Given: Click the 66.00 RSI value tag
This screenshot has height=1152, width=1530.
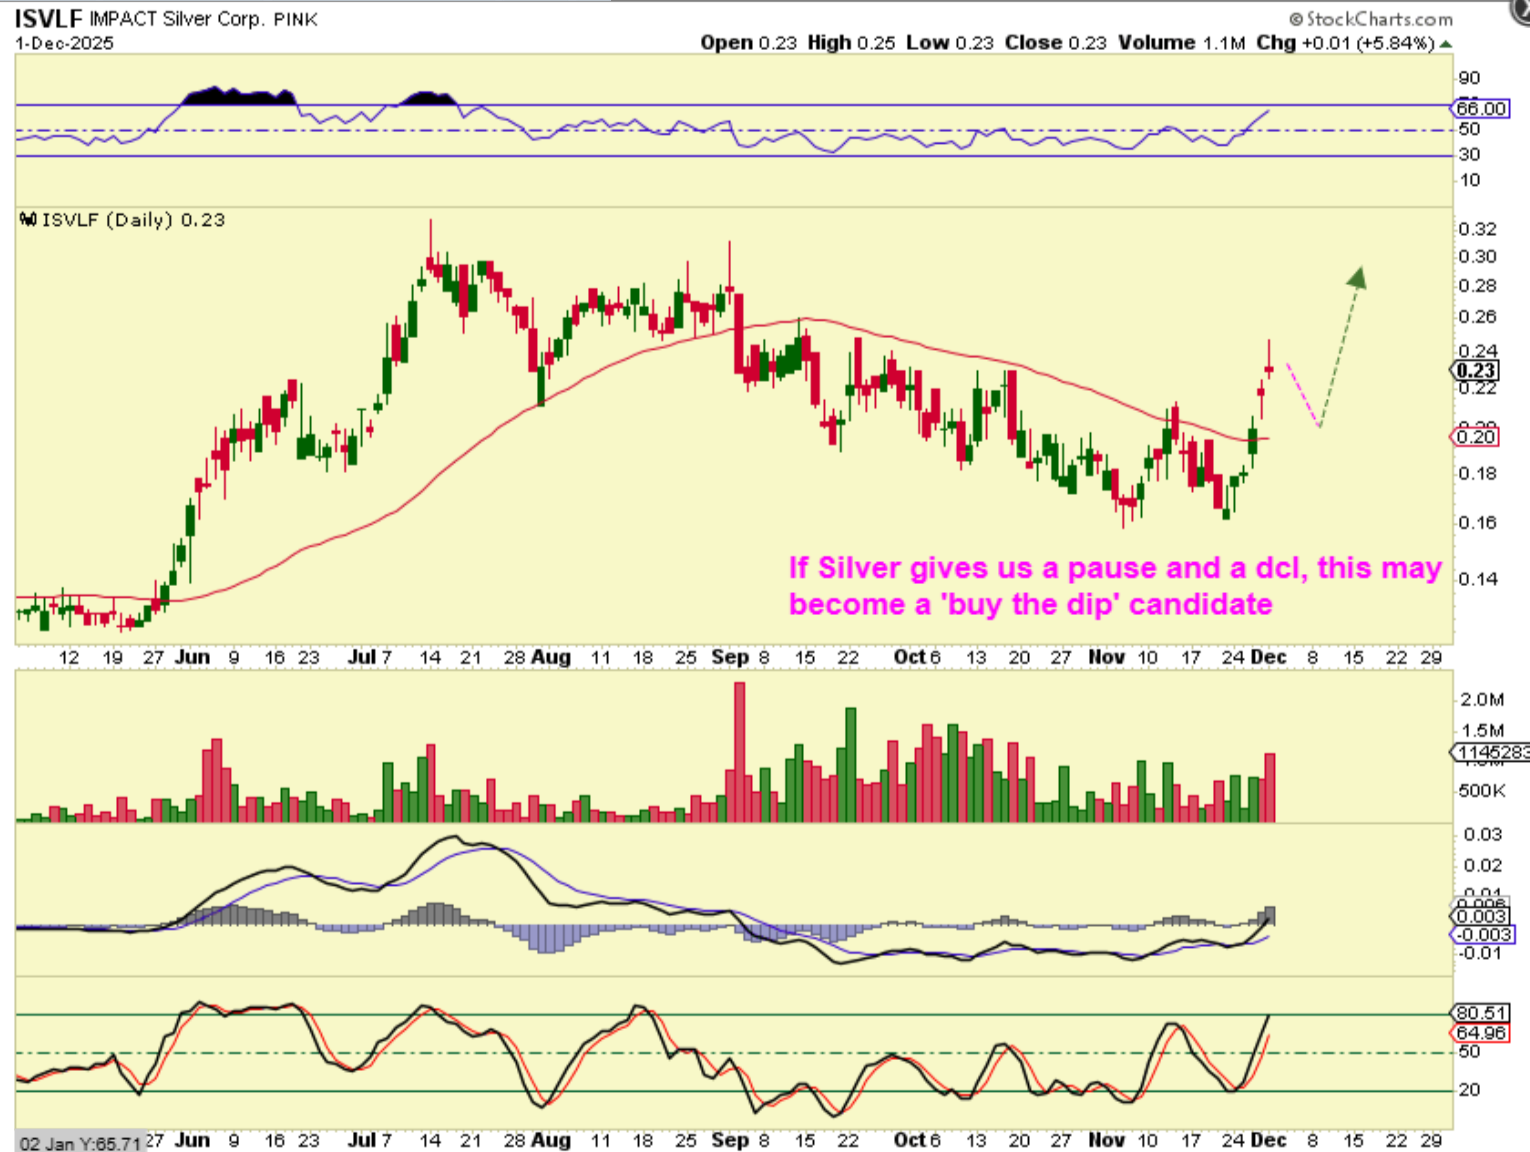Looking at the screenshot, I should [1481, 108].
